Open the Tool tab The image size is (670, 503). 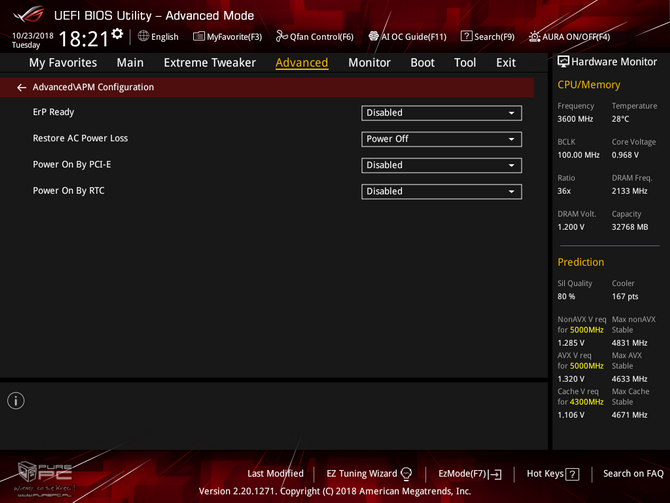coord(465,63)
